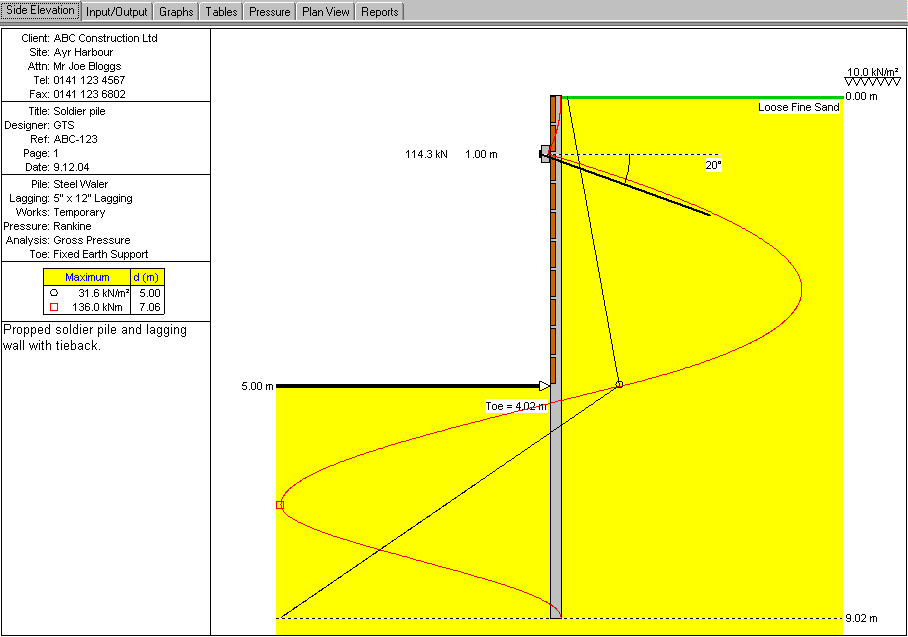Click the white excavation level arrow marker
Viewport: 908px width, 637px height.
544,385
